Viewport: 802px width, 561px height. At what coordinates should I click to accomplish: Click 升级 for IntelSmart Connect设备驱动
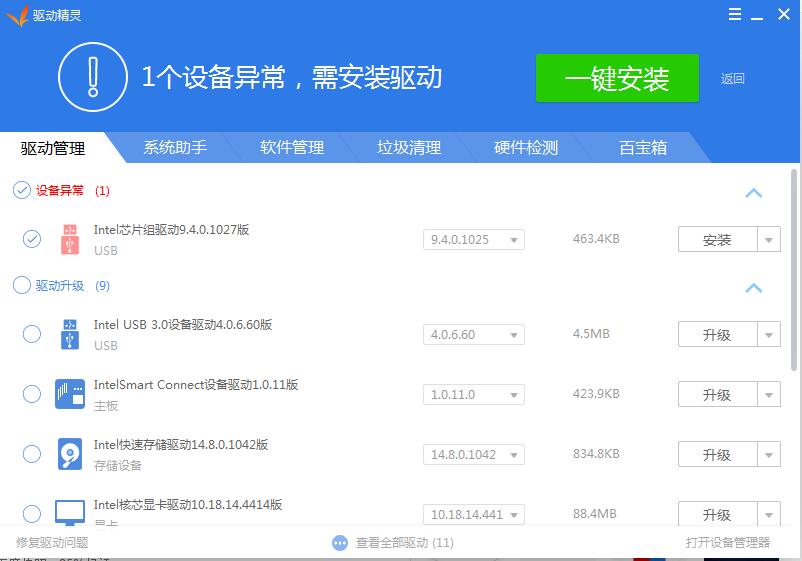717,394
